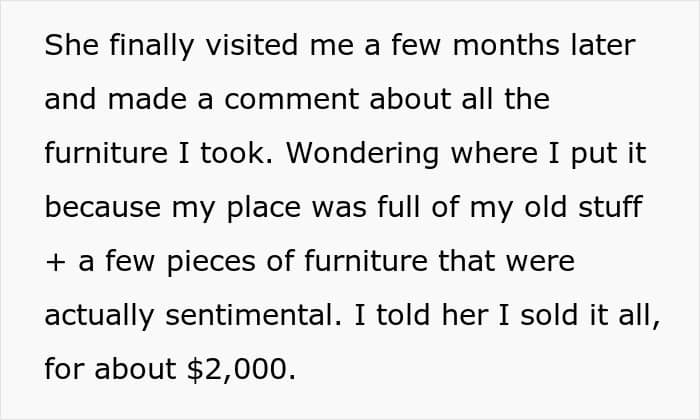Click the word "pieces"

211,262
